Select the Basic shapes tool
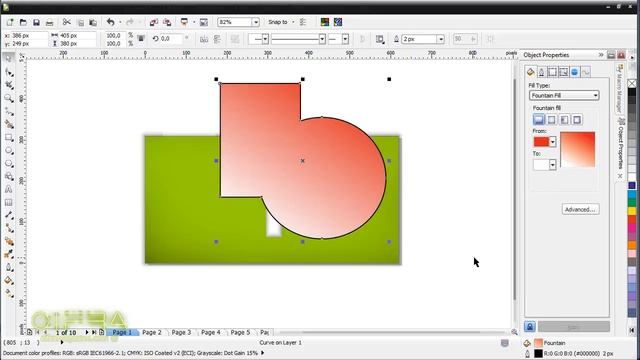The width and height of the screenshot is (640, 360). 9,176
